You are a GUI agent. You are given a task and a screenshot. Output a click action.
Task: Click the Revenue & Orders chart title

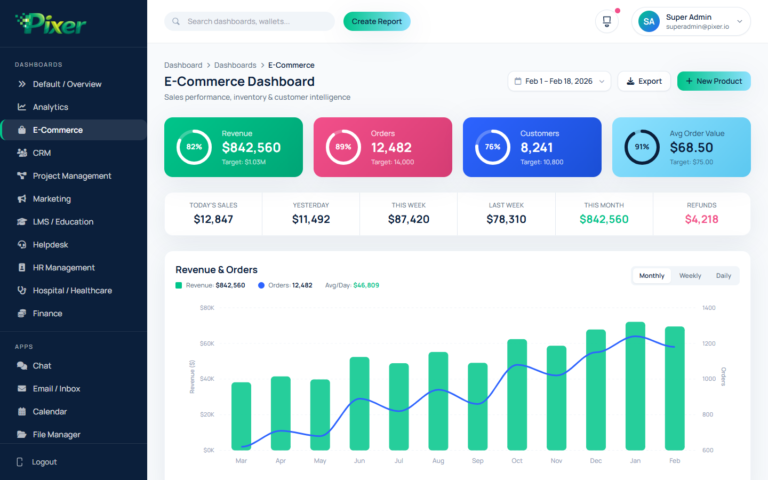tap(216, 270)
